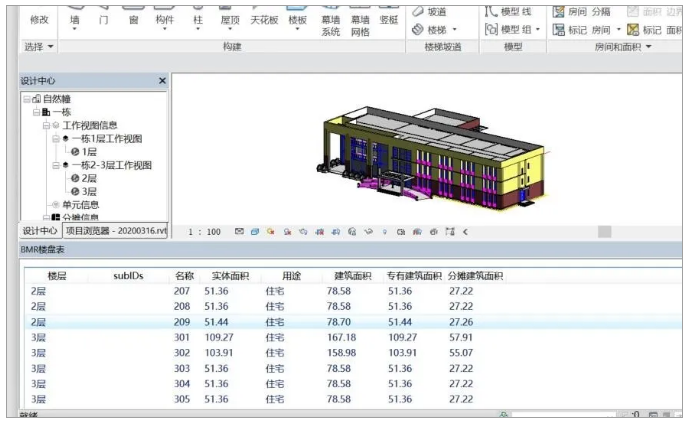Viewport: 690px width, 423px height.
Task: Click the 修改 button
Action: 39,20
